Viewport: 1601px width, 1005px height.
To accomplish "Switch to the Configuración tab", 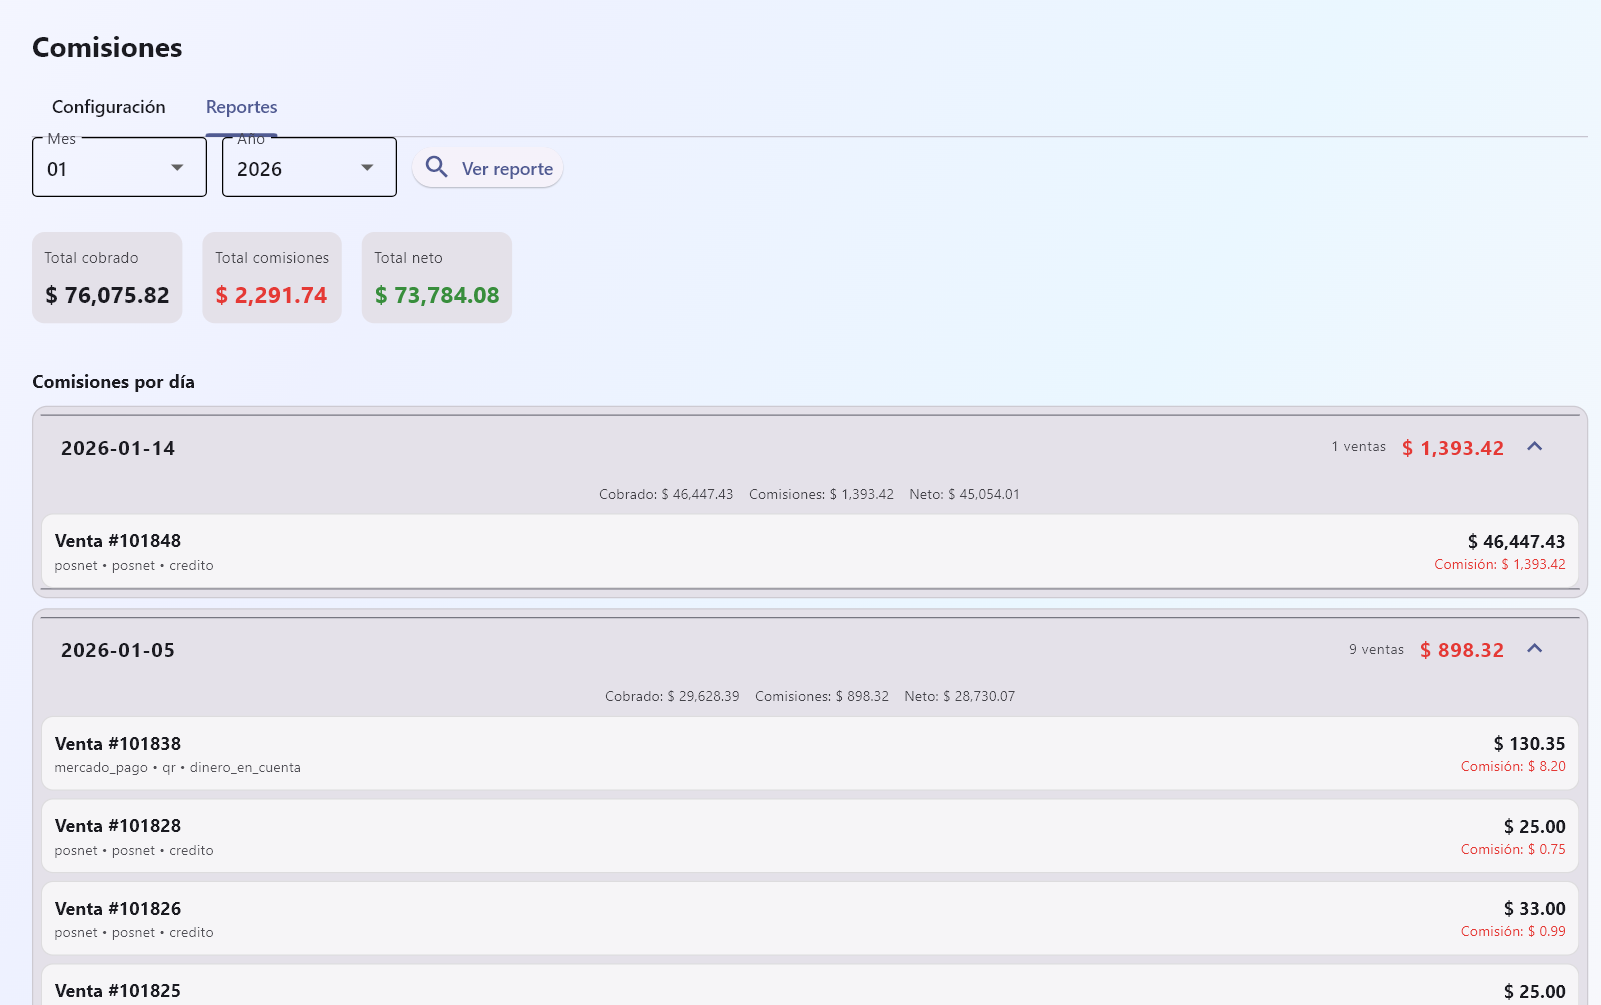I will coord(109,107).
